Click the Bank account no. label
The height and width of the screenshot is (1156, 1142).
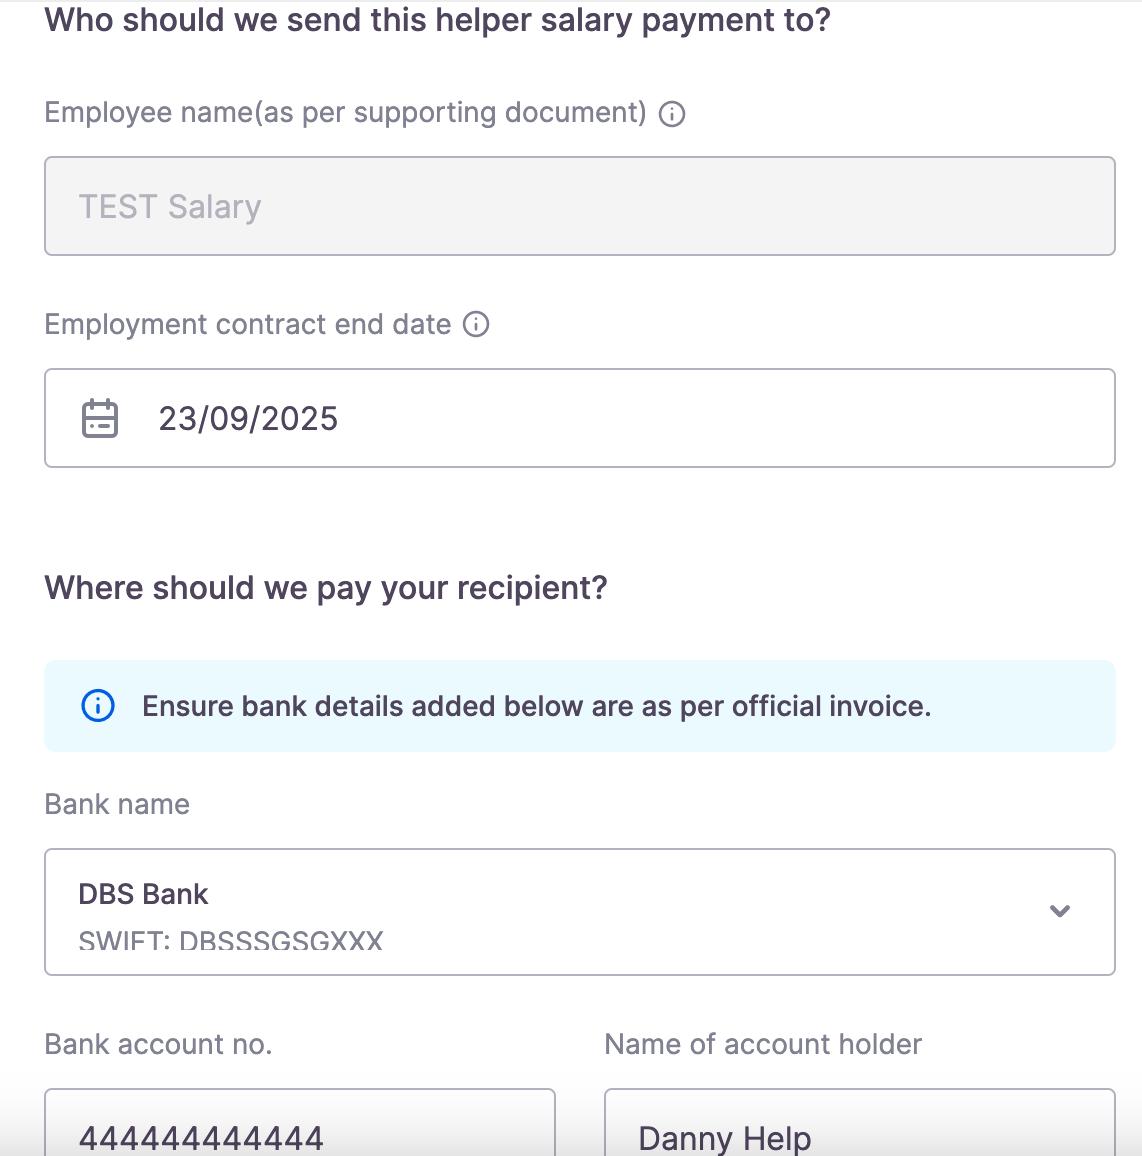pyautogui.click(x=159, y=1045)
